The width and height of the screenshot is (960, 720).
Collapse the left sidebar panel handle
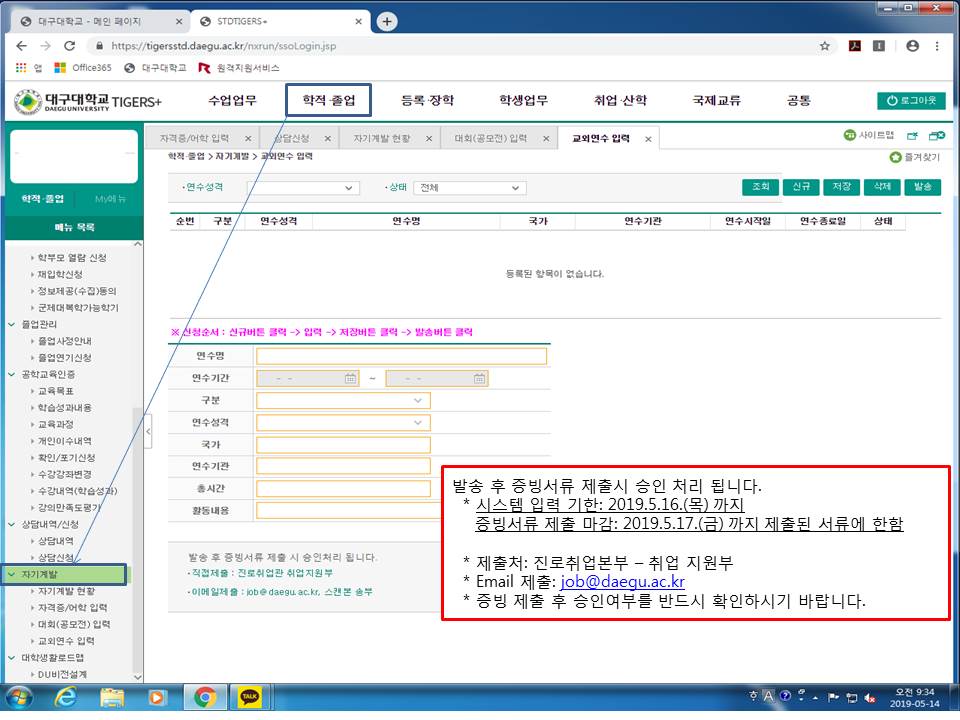point(148,431)
